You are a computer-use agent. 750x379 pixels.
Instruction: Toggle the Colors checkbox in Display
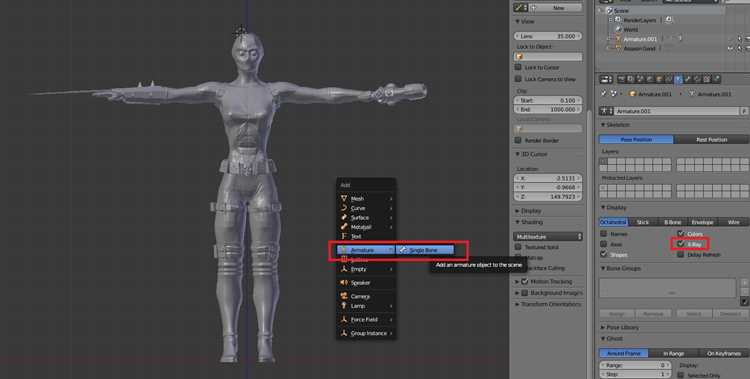tap(680, 234)
